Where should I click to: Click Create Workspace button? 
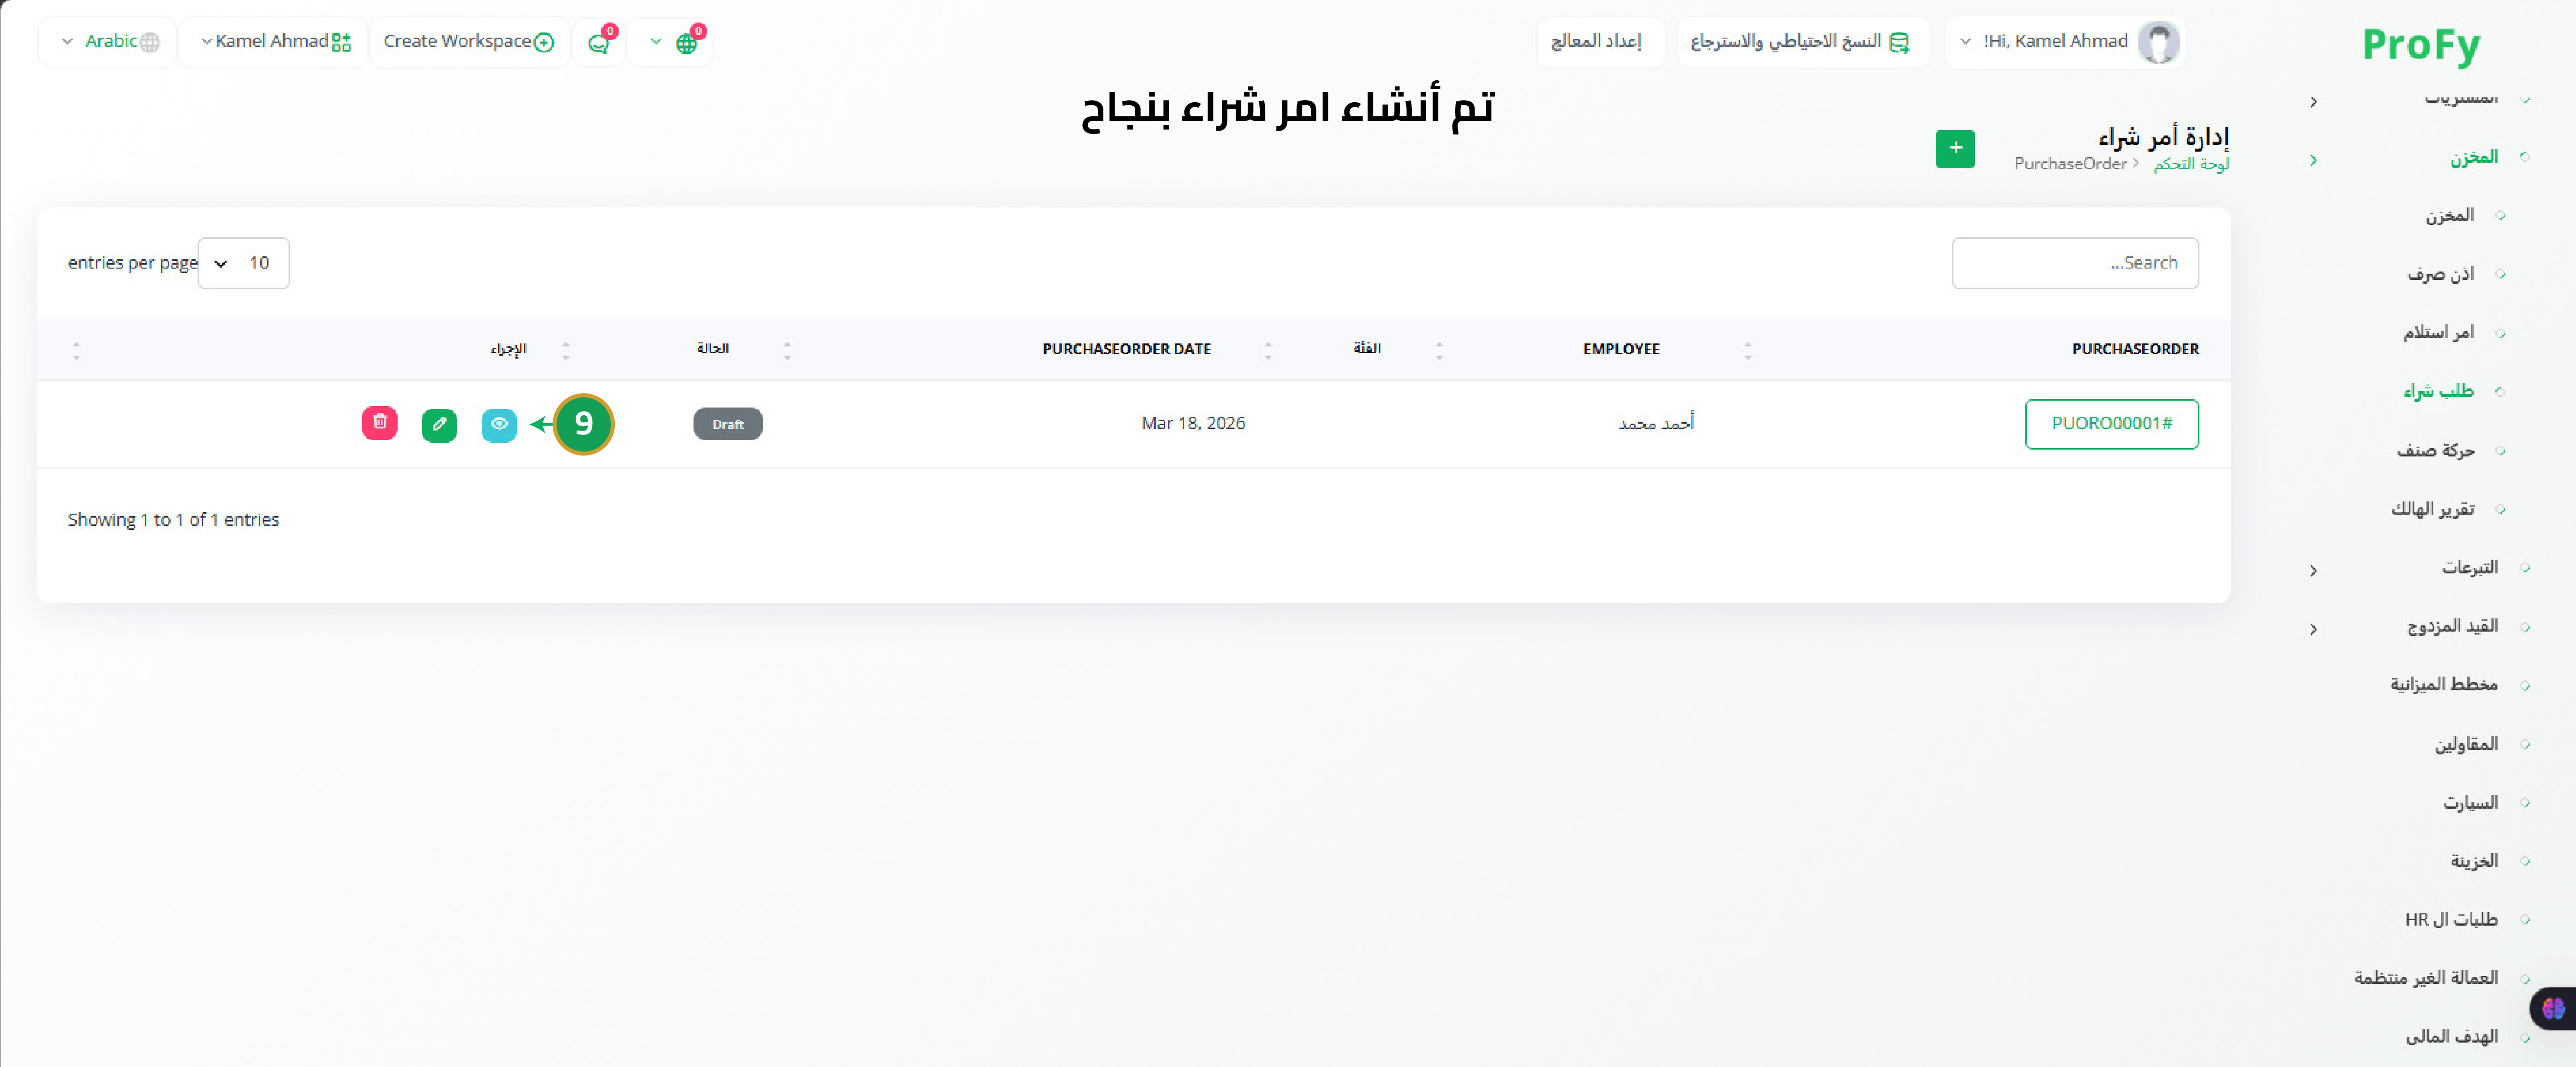(x=469, y=42)
